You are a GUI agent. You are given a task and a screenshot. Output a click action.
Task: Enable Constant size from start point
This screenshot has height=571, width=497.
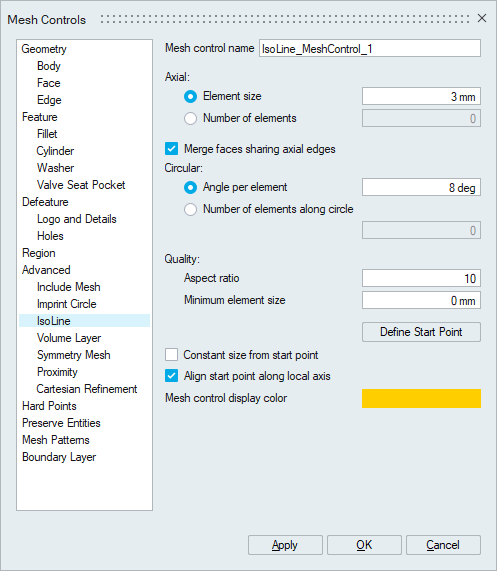[x=171, y=355]
